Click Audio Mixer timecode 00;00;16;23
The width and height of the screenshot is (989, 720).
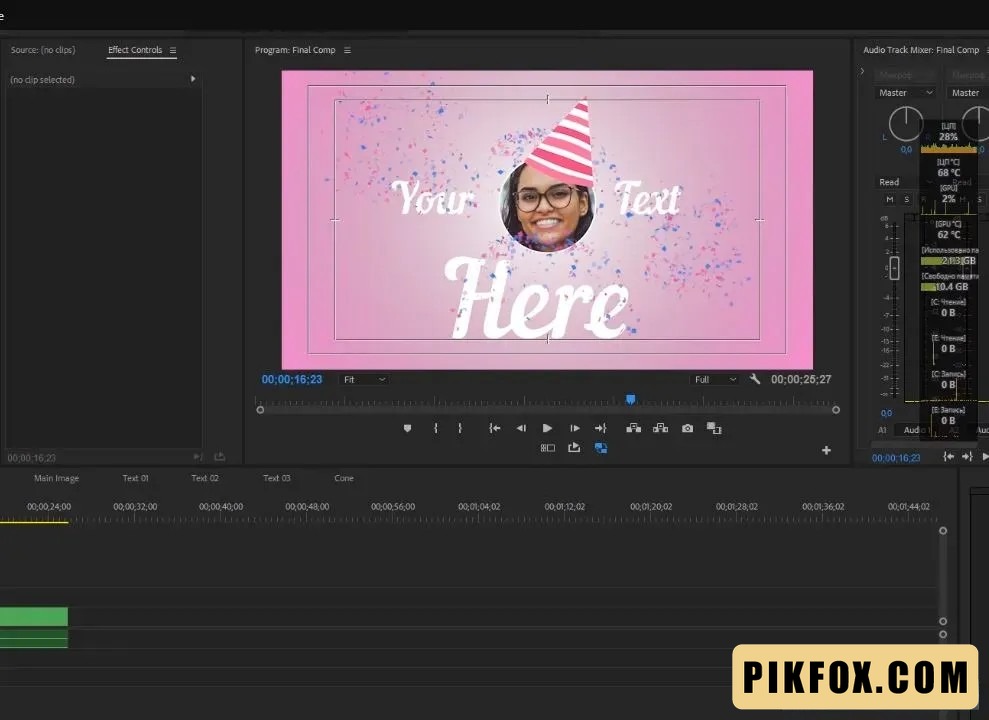[x=896, y=458]
